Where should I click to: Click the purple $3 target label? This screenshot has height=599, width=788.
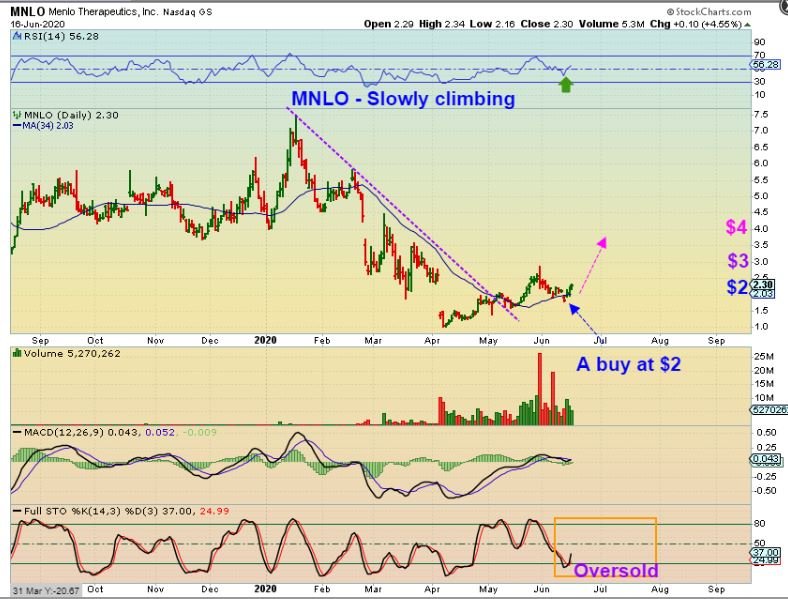point(738,261)
